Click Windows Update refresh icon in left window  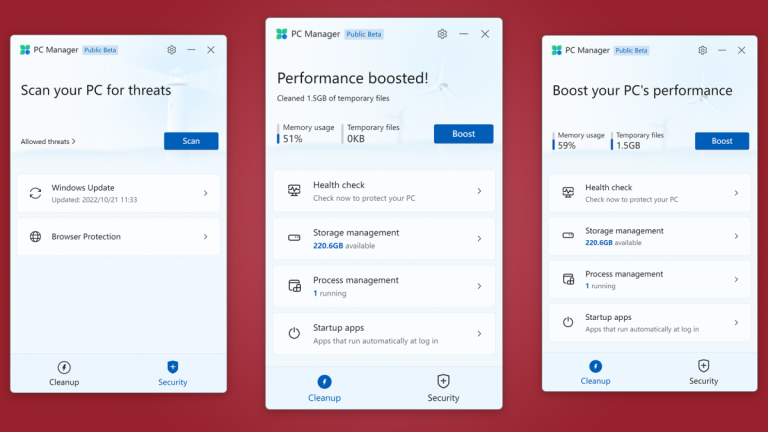pyautogui.click(x=35, y=193)
